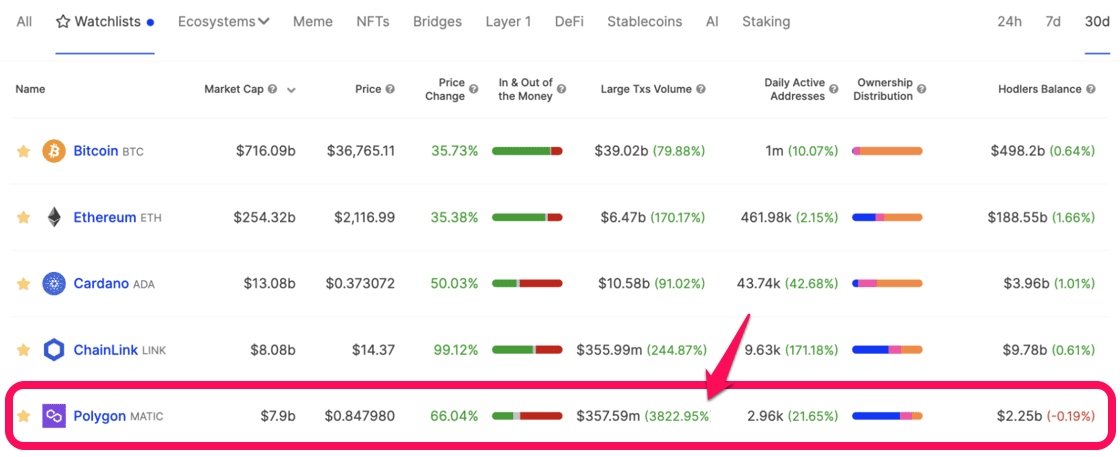Open the Meme category tab
Screen dimensions: 1120x457
(313, 21)
